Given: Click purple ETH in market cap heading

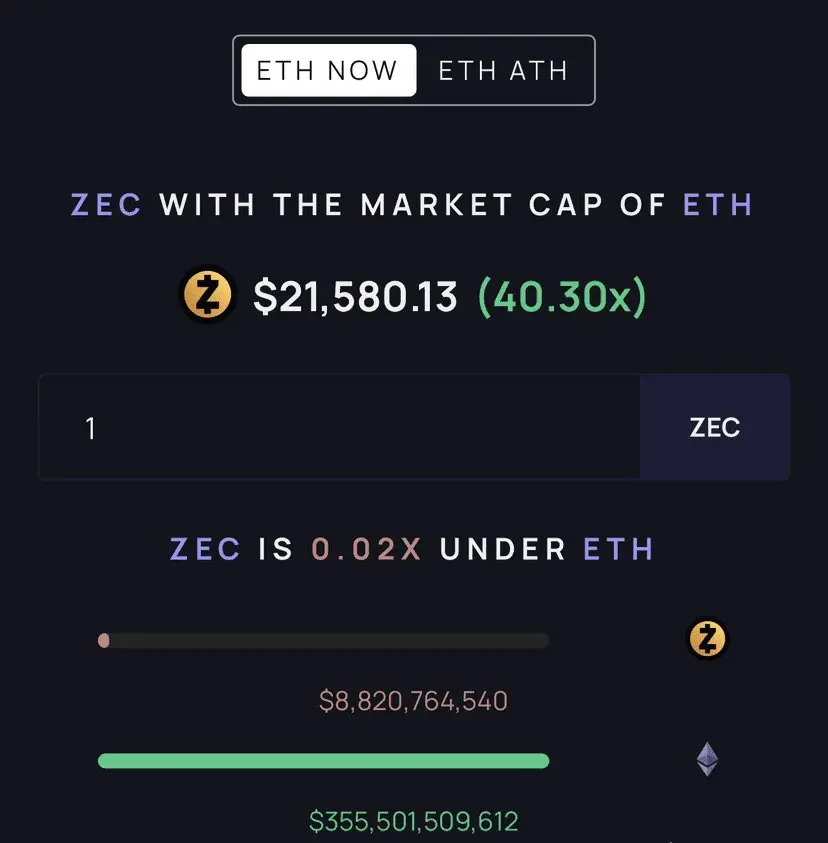Looking at the screenshot, I should tap(718, 205).
